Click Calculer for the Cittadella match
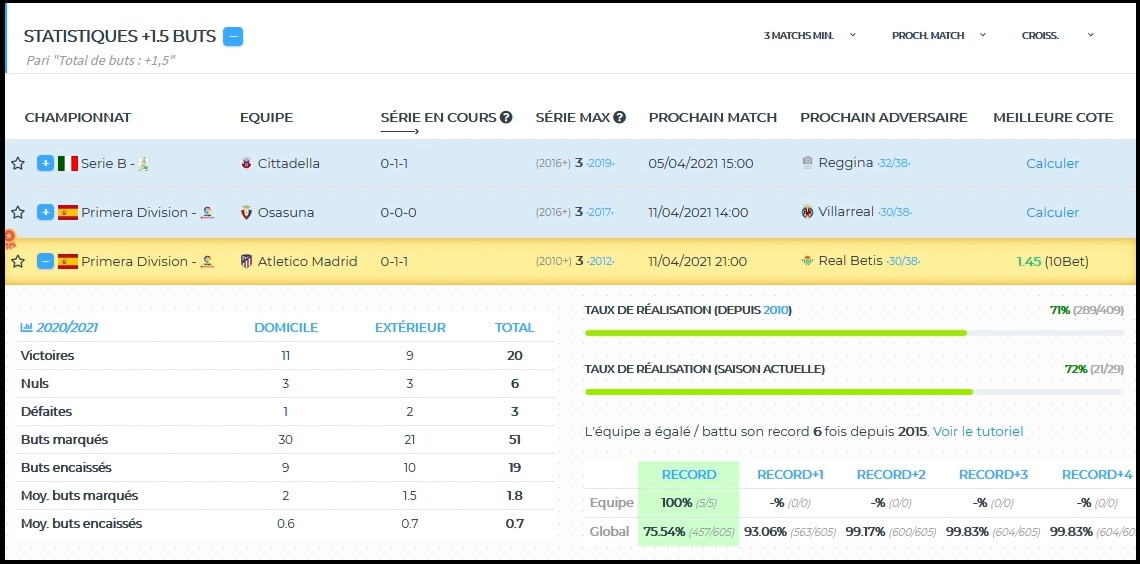 [x=1052, y=163]
